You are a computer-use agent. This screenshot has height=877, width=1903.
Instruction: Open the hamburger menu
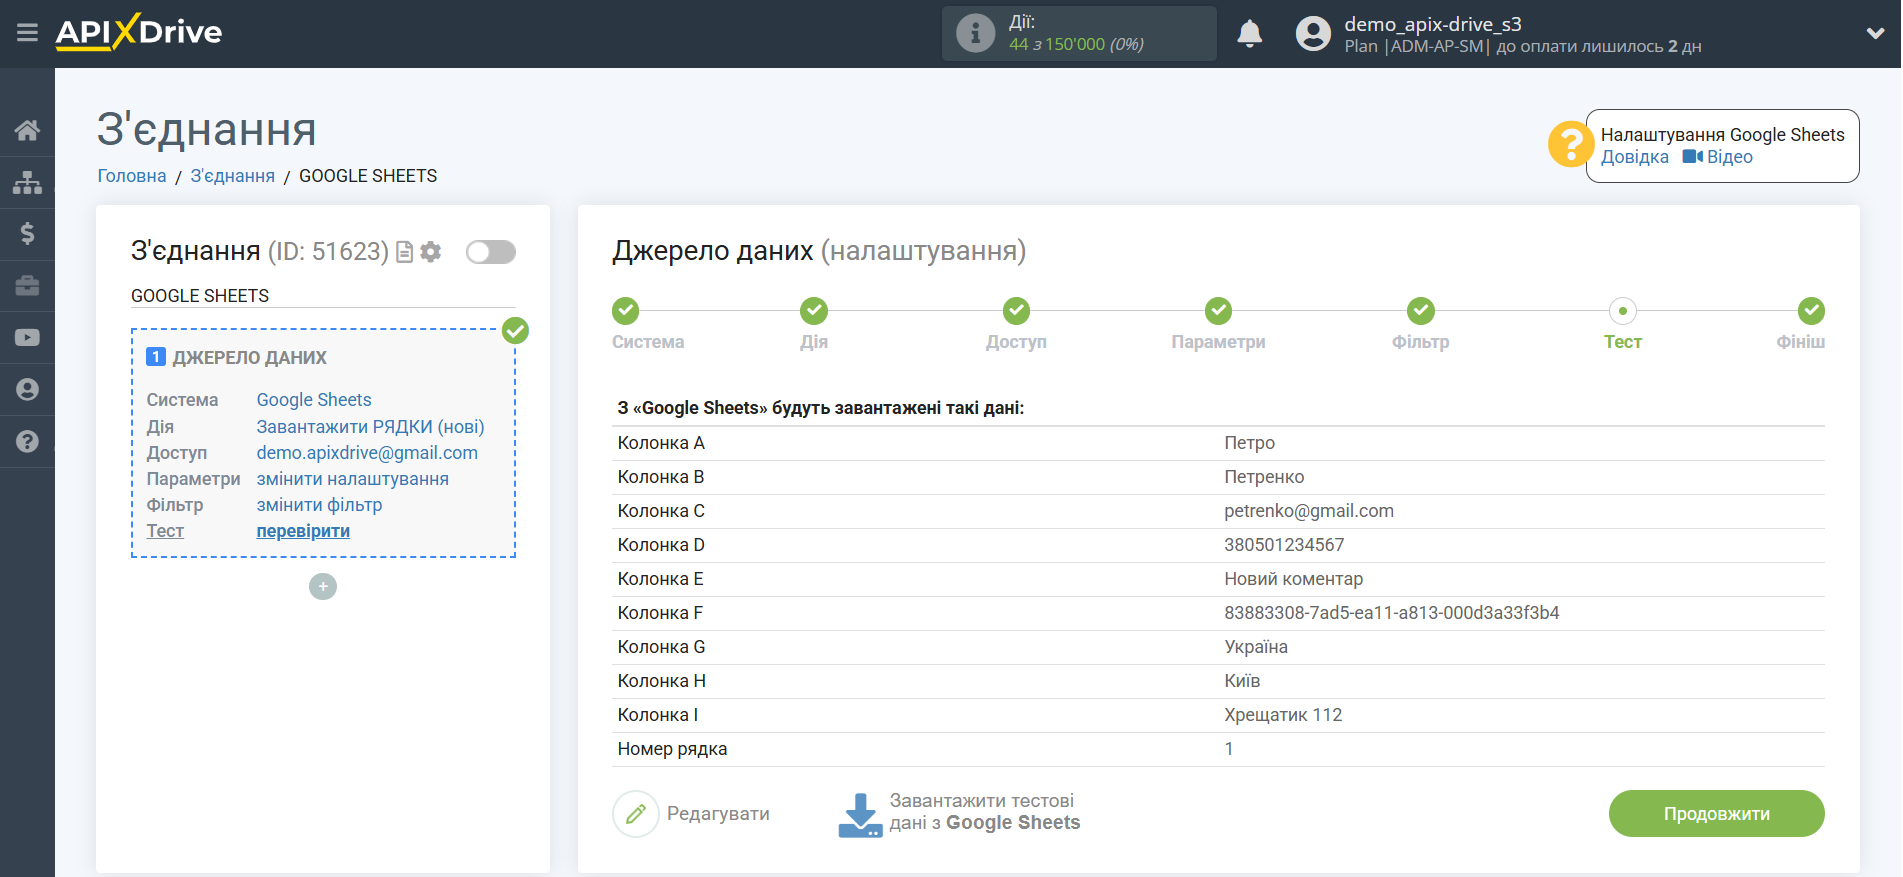pyautogui.click(x=27, y=33)
